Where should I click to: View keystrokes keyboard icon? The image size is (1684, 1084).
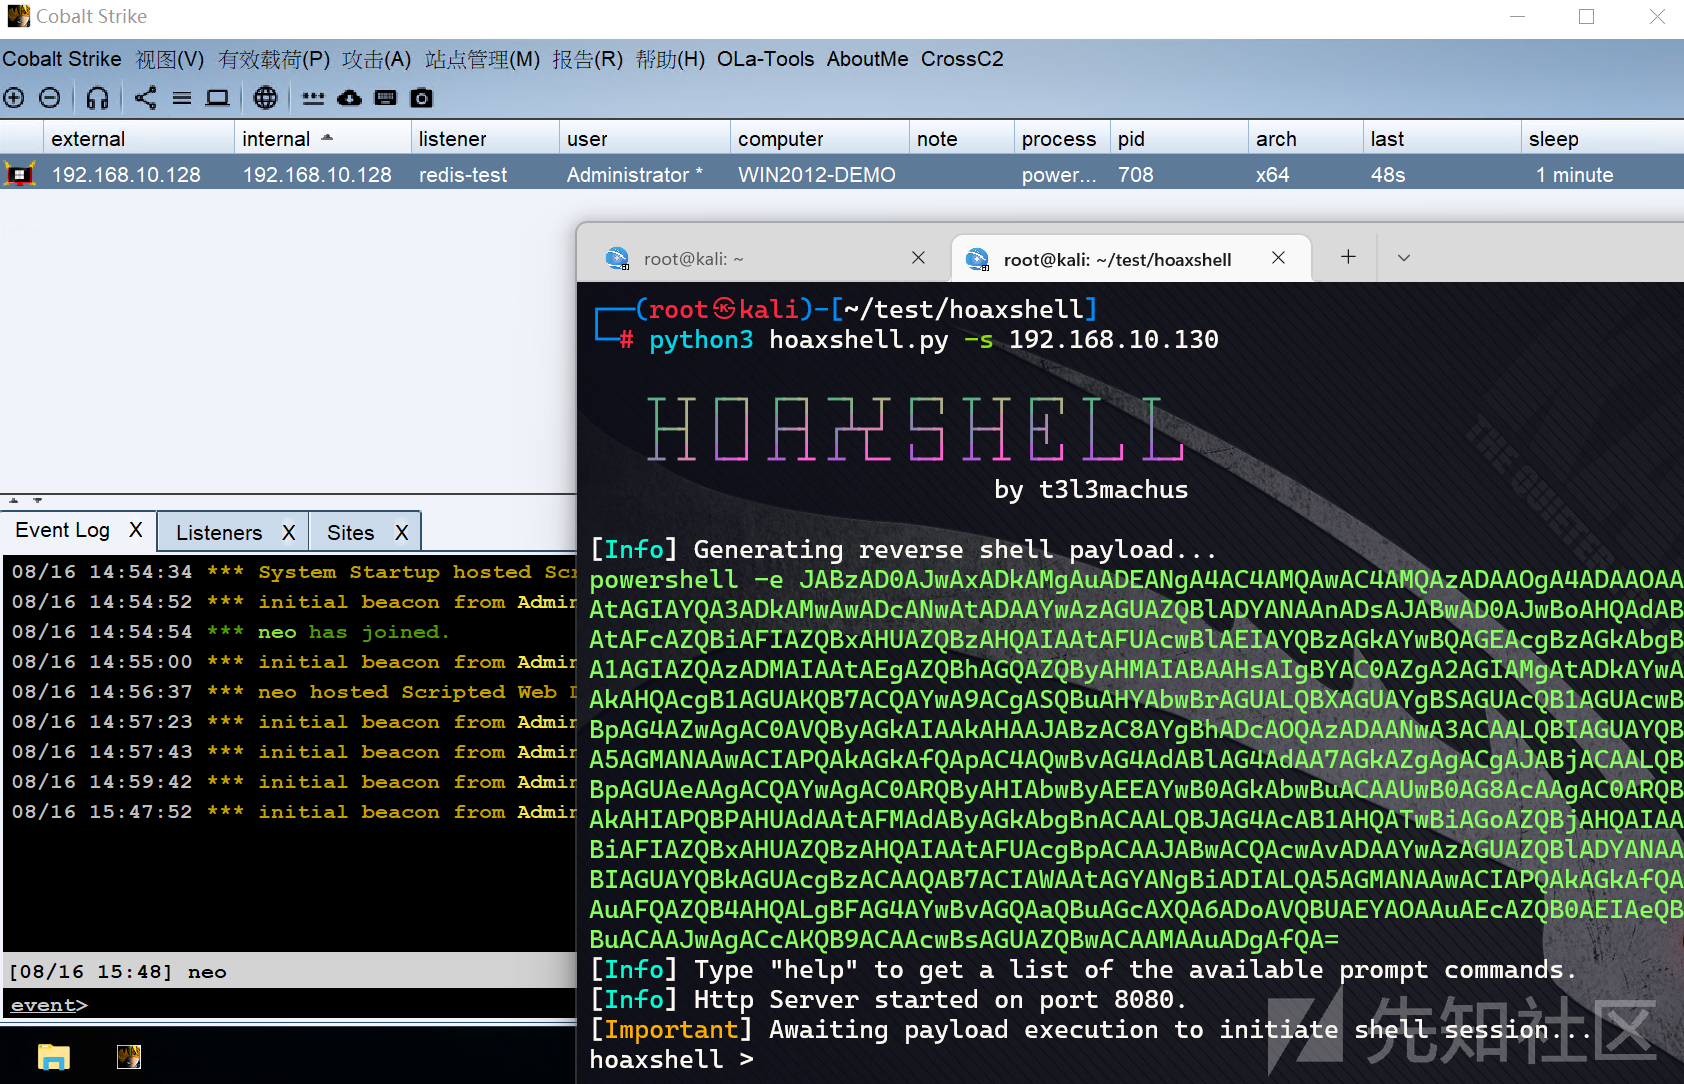[x=385, y=98]
